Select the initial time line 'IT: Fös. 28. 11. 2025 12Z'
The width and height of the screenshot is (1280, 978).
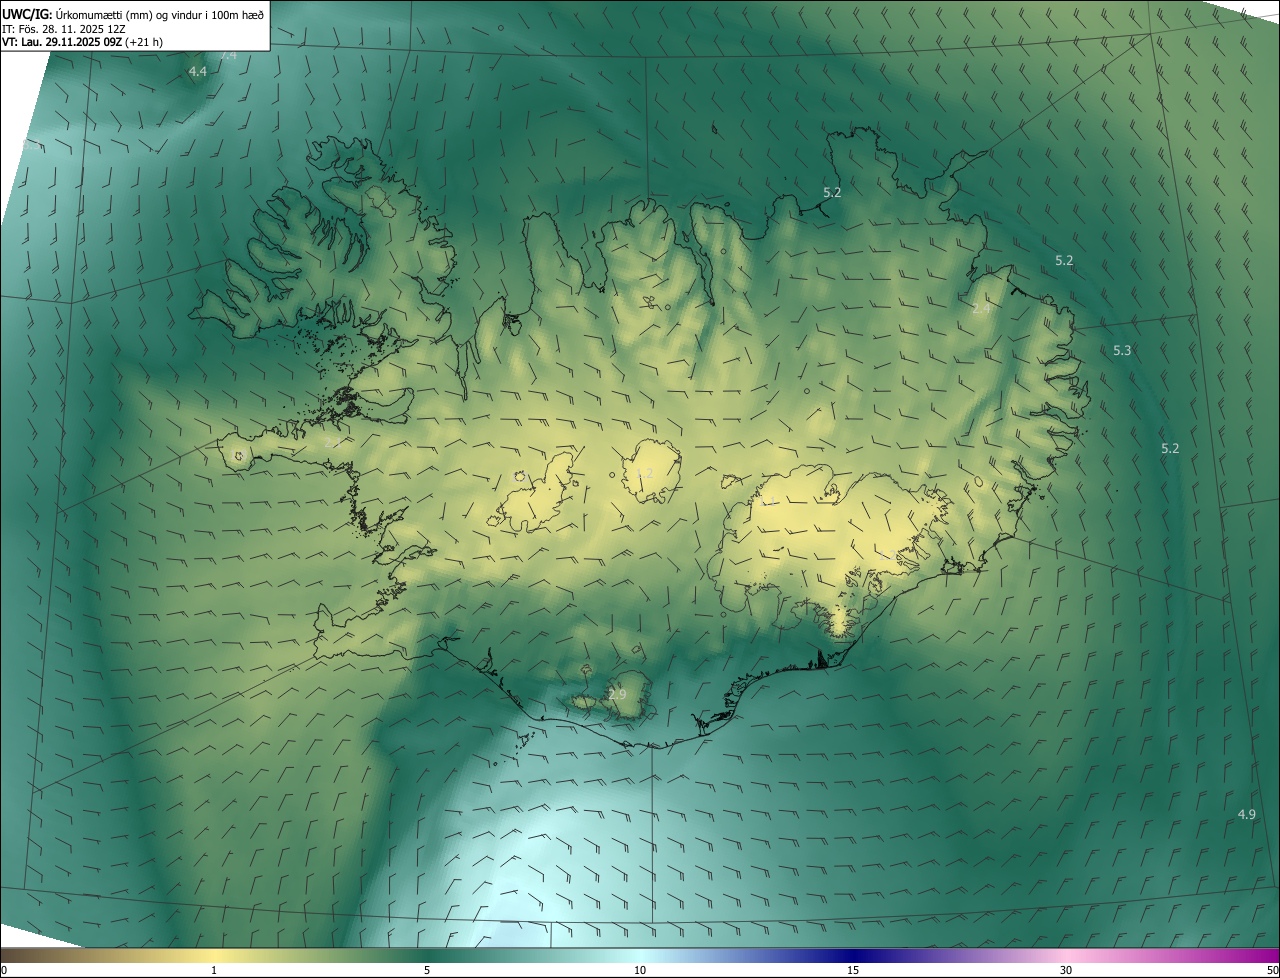tap(63, 28)
